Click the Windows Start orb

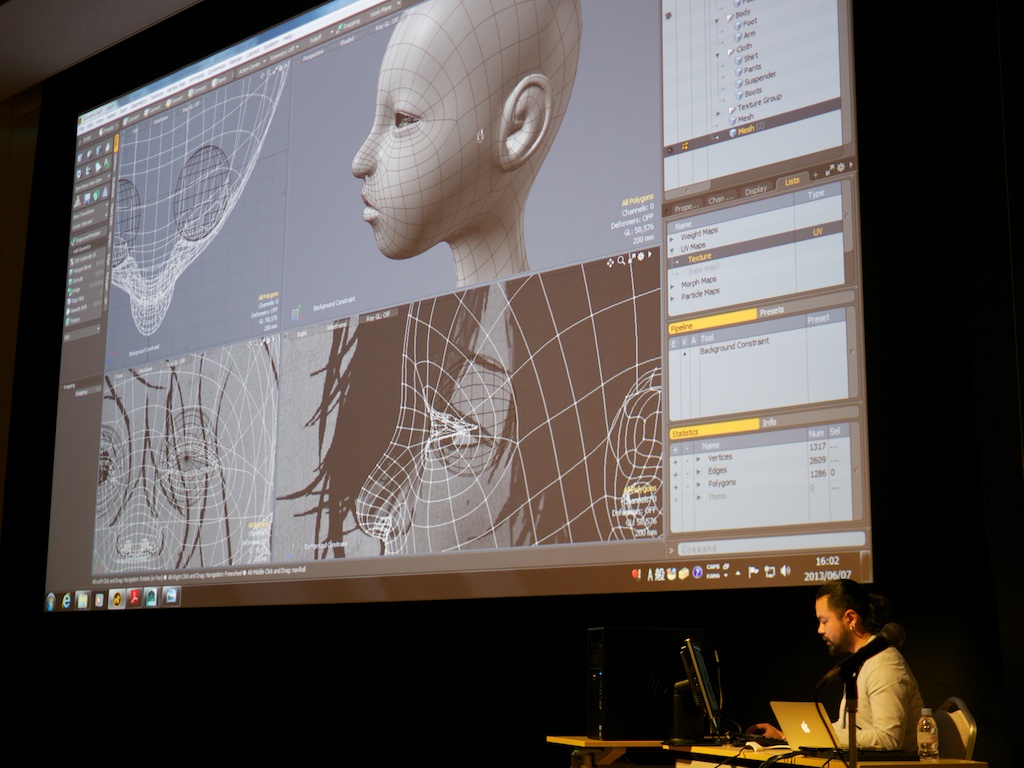click(51, 601)
